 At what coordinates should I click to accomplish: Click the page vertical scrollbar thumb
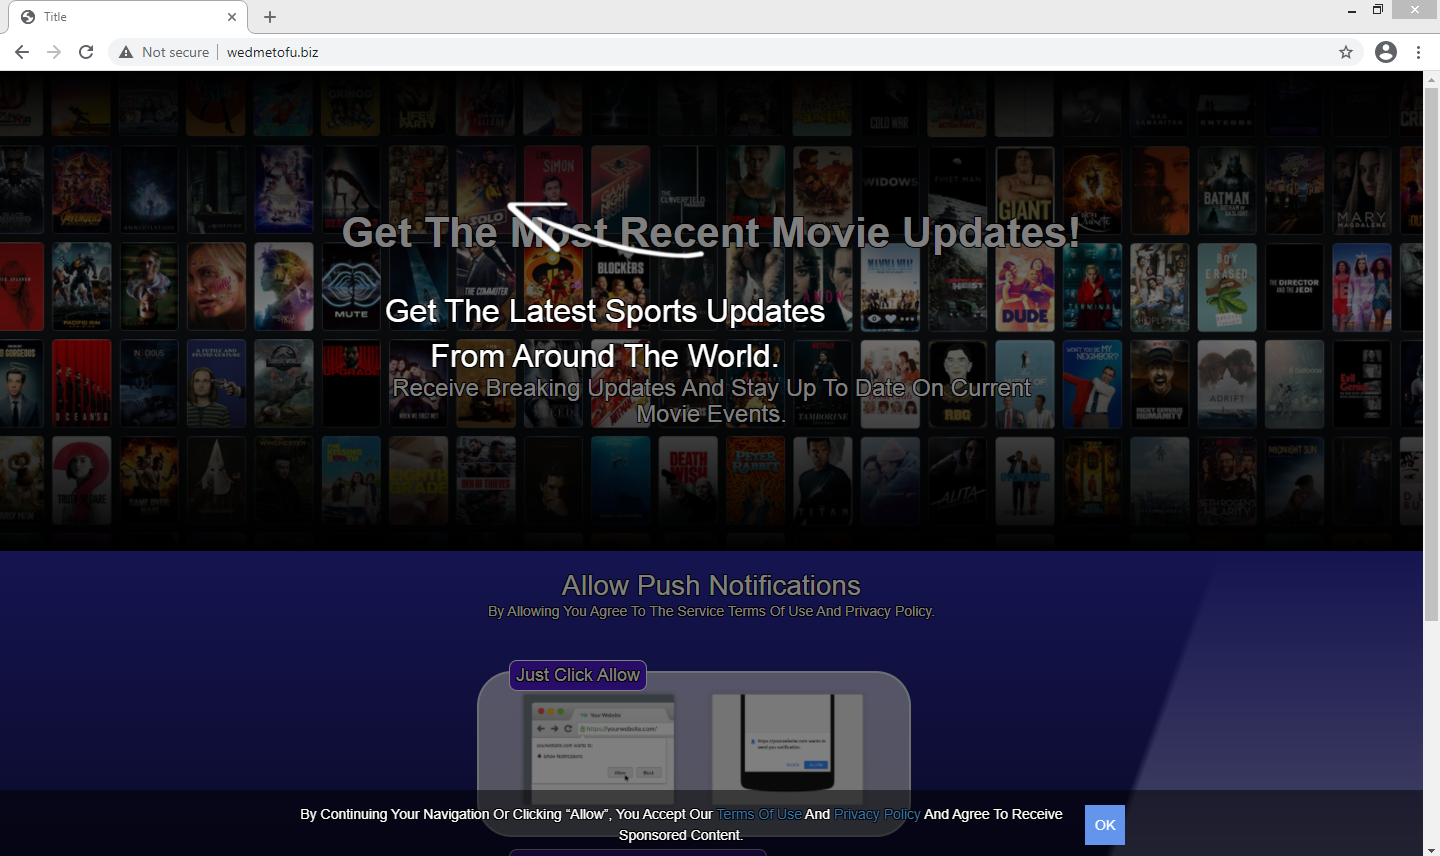tap(1431, 352)
